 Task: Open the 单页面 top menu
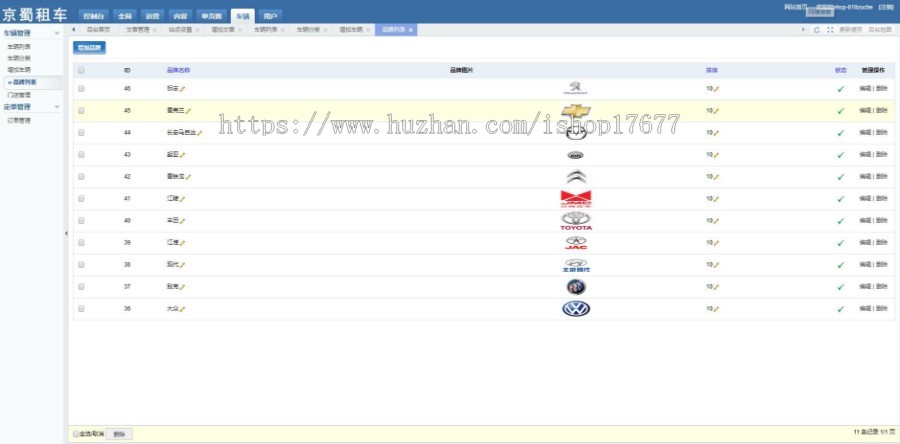[x=211, y=16]
